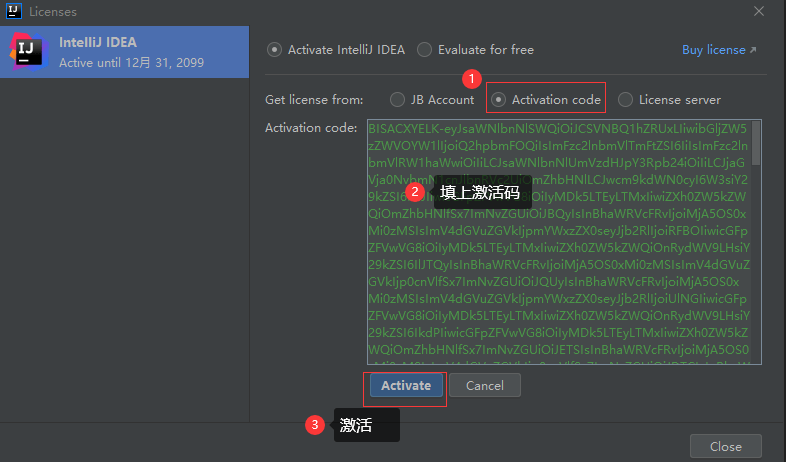Click the 'Active until 12月 31, 2099' text
The width and height of the screenshot is (786, 462).
[x=131, y=63]
